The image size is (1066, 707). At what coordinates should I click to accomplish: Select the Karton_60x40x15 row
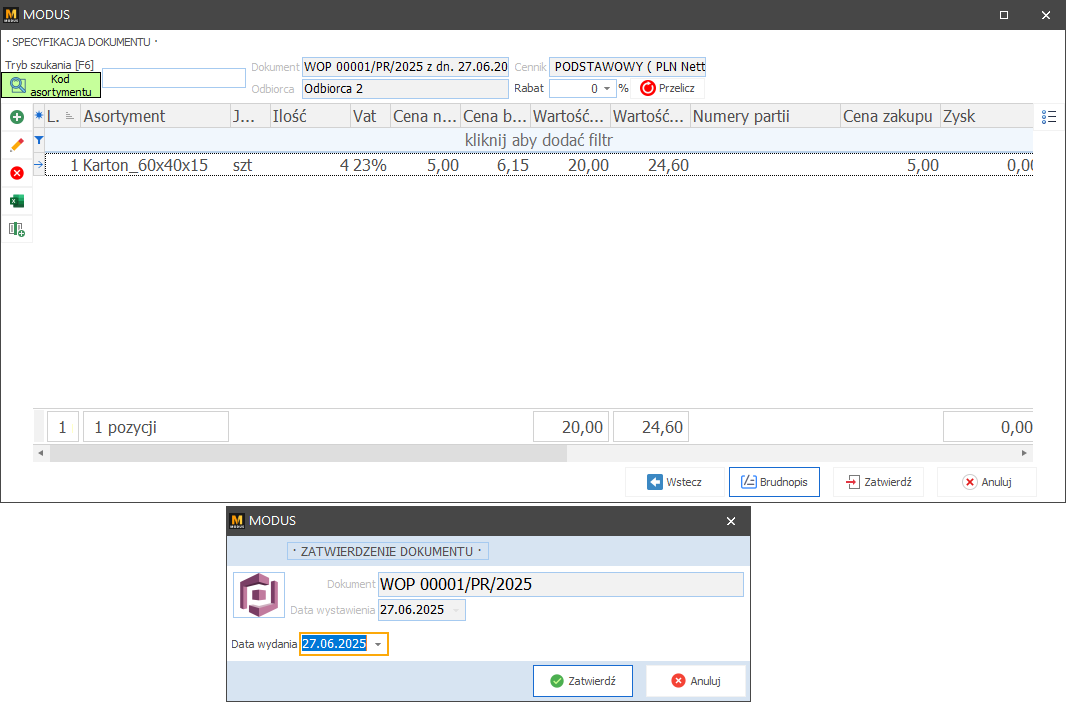coord(145,165)
